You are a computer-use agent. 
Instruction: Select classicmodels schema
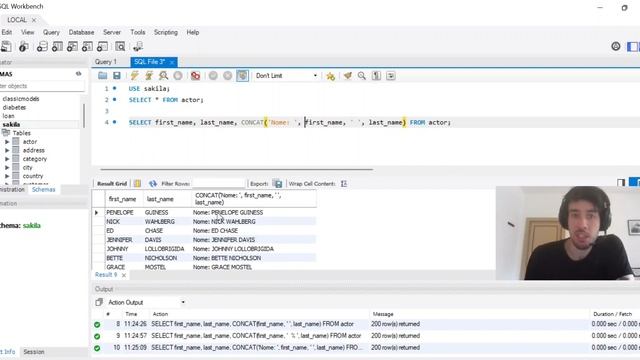(21, 99)
